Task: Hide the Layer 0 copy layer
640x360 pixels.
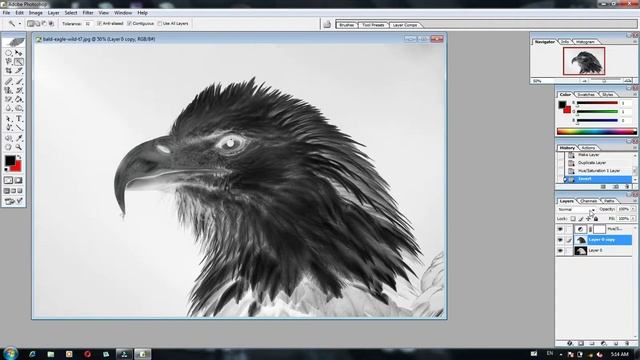Action: click(560, 240)
